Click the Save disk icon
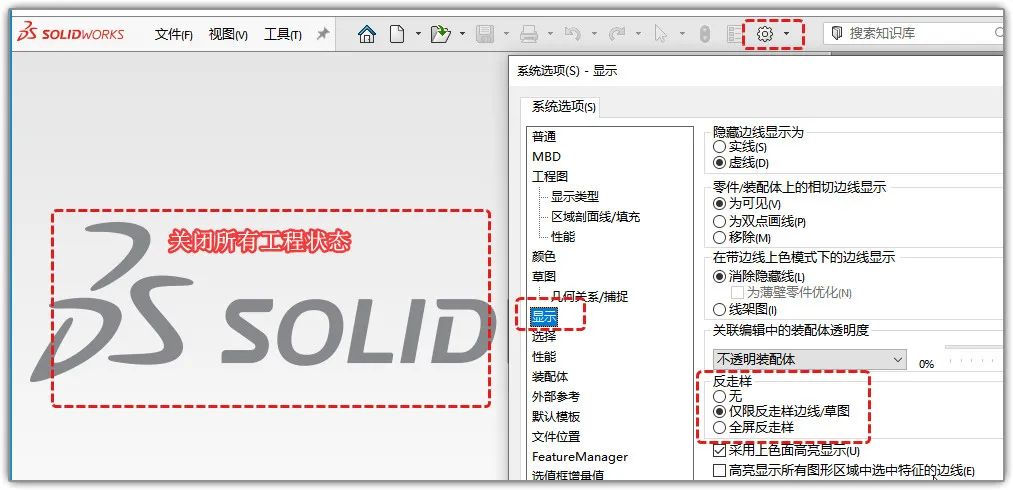Viewport: 1013px width, 490px height. coord(485,35)
